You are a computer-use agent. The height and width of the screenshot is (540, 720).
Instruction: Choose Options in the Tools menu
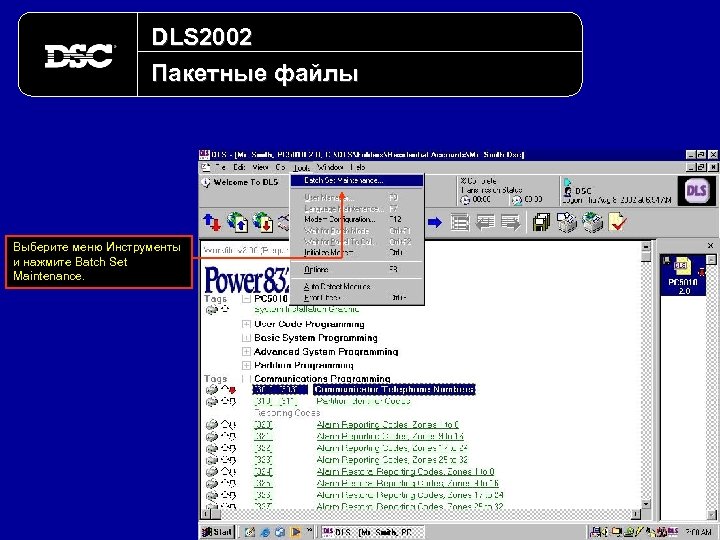357,270
